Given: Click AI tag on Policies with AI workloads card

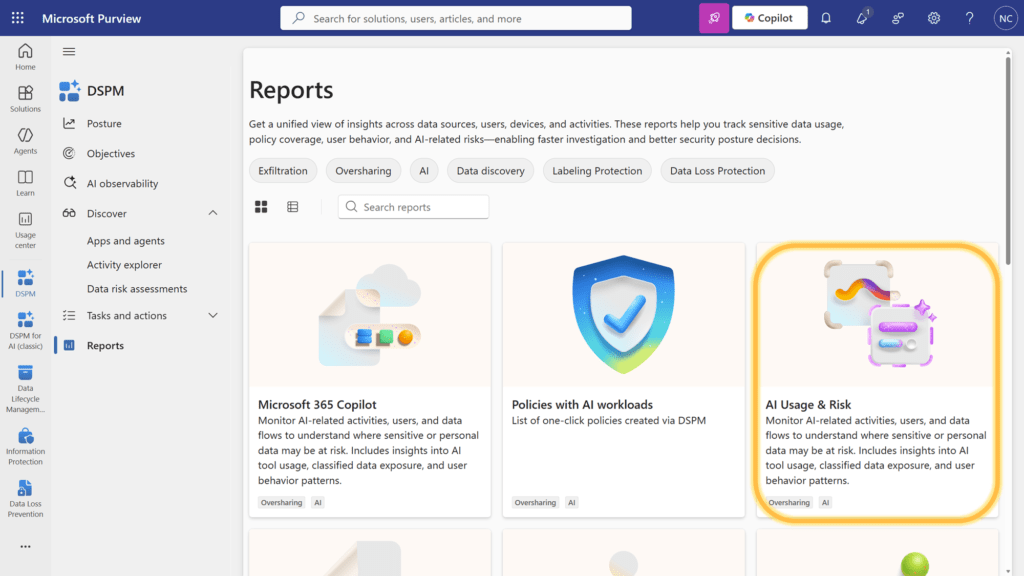Looking at the screenshot, I should (x=571, y=502).
